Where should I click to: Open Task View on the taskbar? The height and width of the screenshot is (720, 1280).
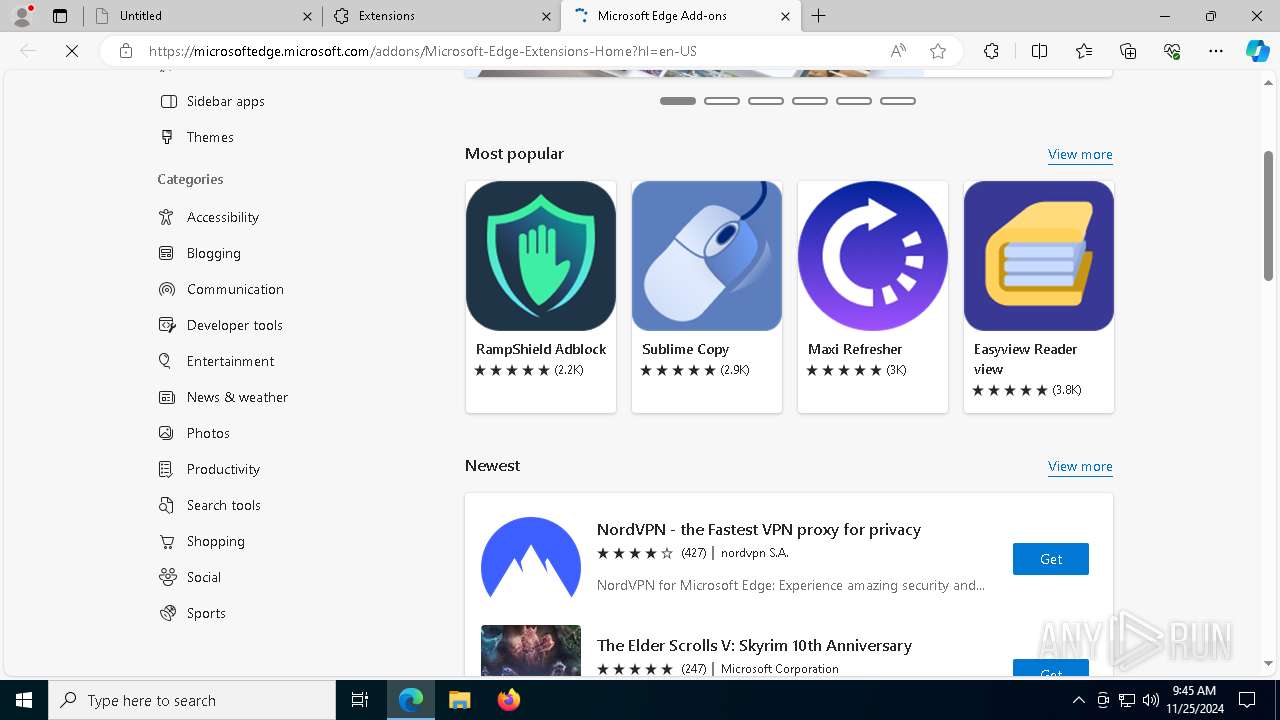[360, 700]
